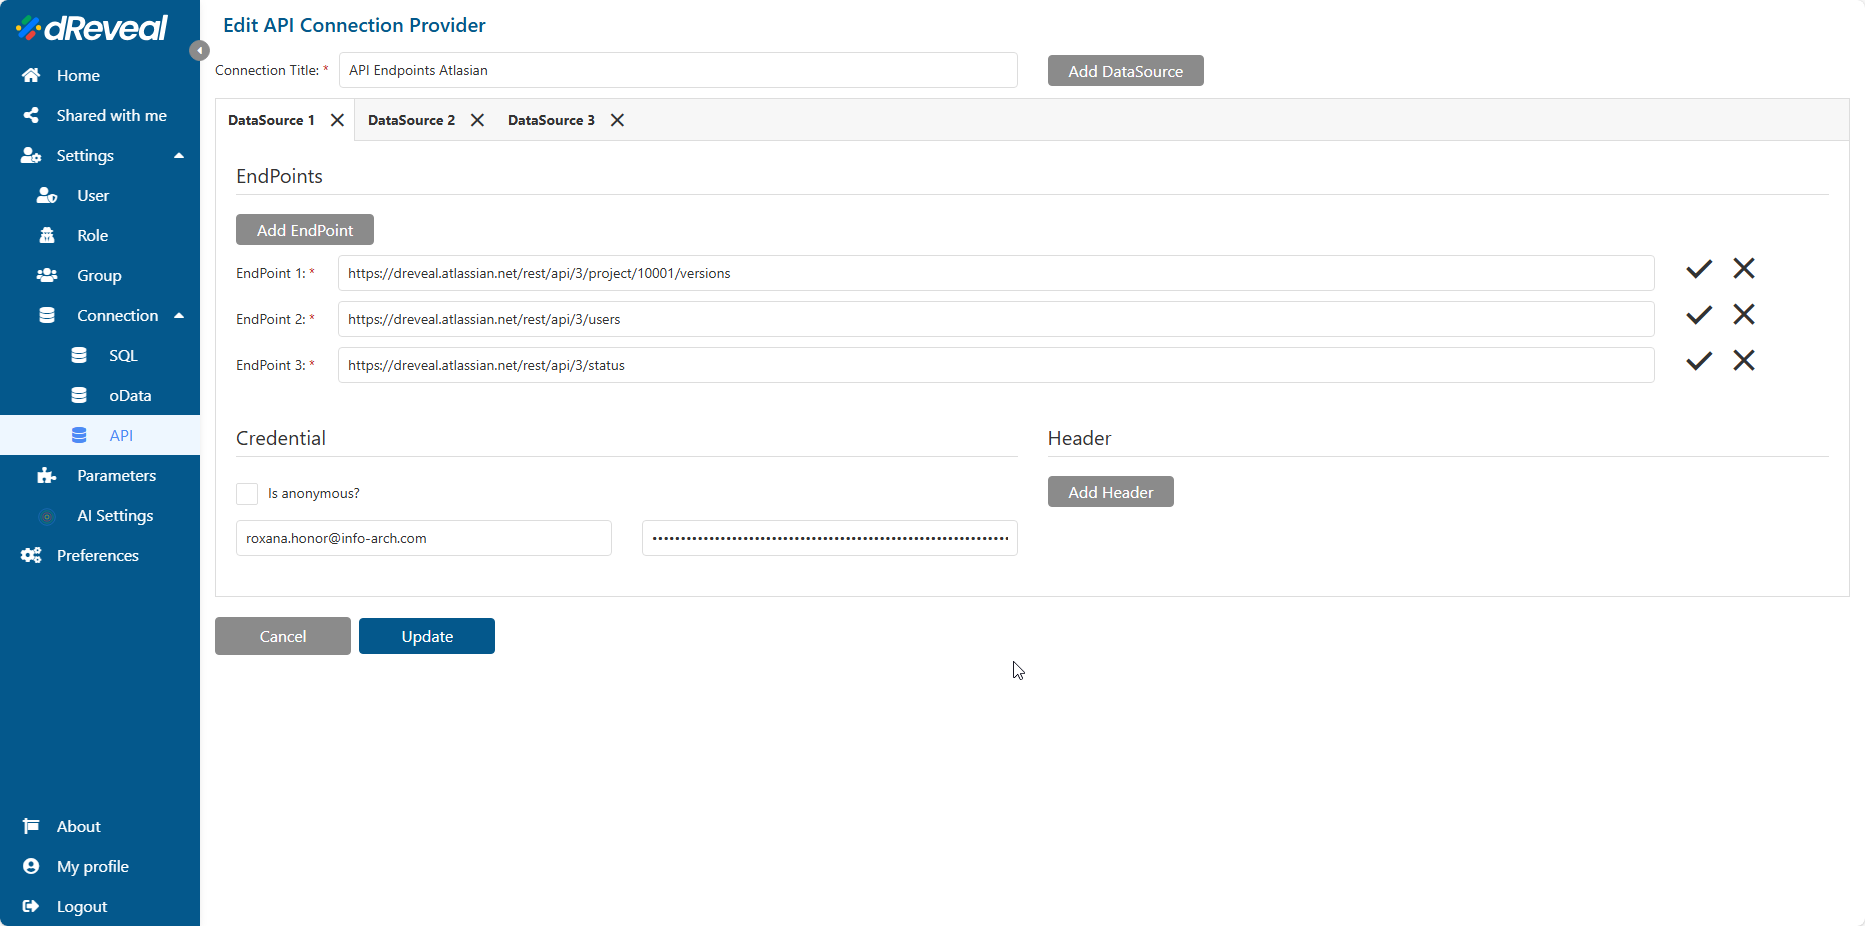This screenshot has height=926, width=1865.
Task: Focus the Connection Title input field
Action: (678, 70)
